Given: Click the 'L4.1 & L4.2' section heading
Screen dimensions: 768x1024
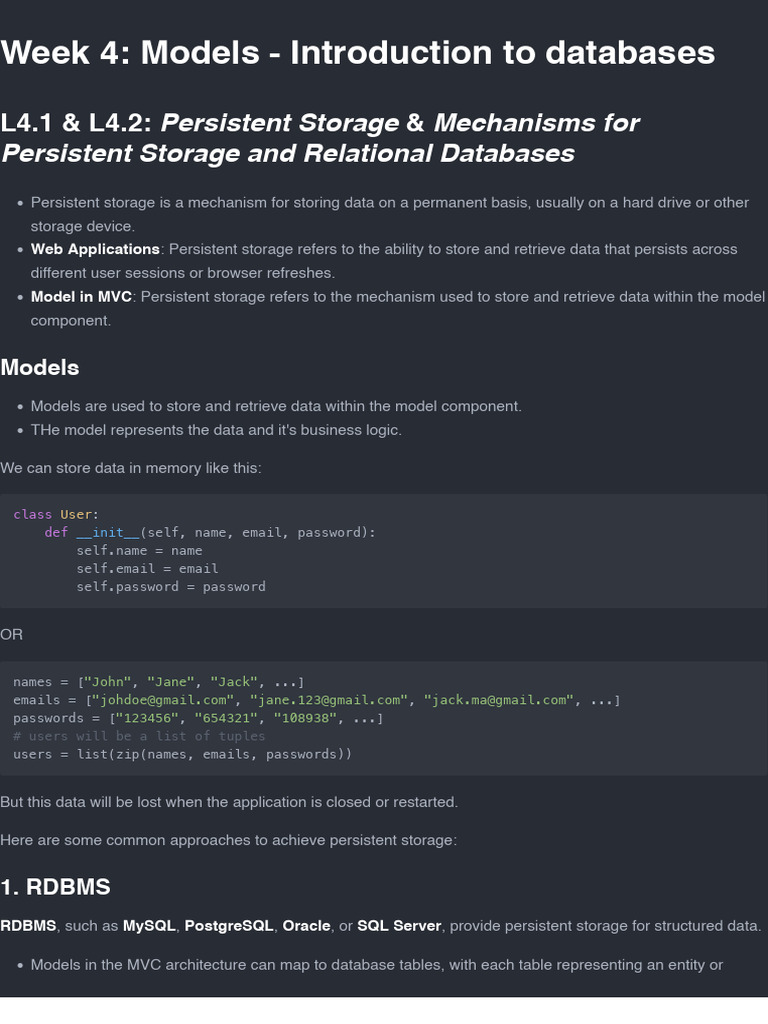Looking at the screenshot, I should [x=320, y=138].
